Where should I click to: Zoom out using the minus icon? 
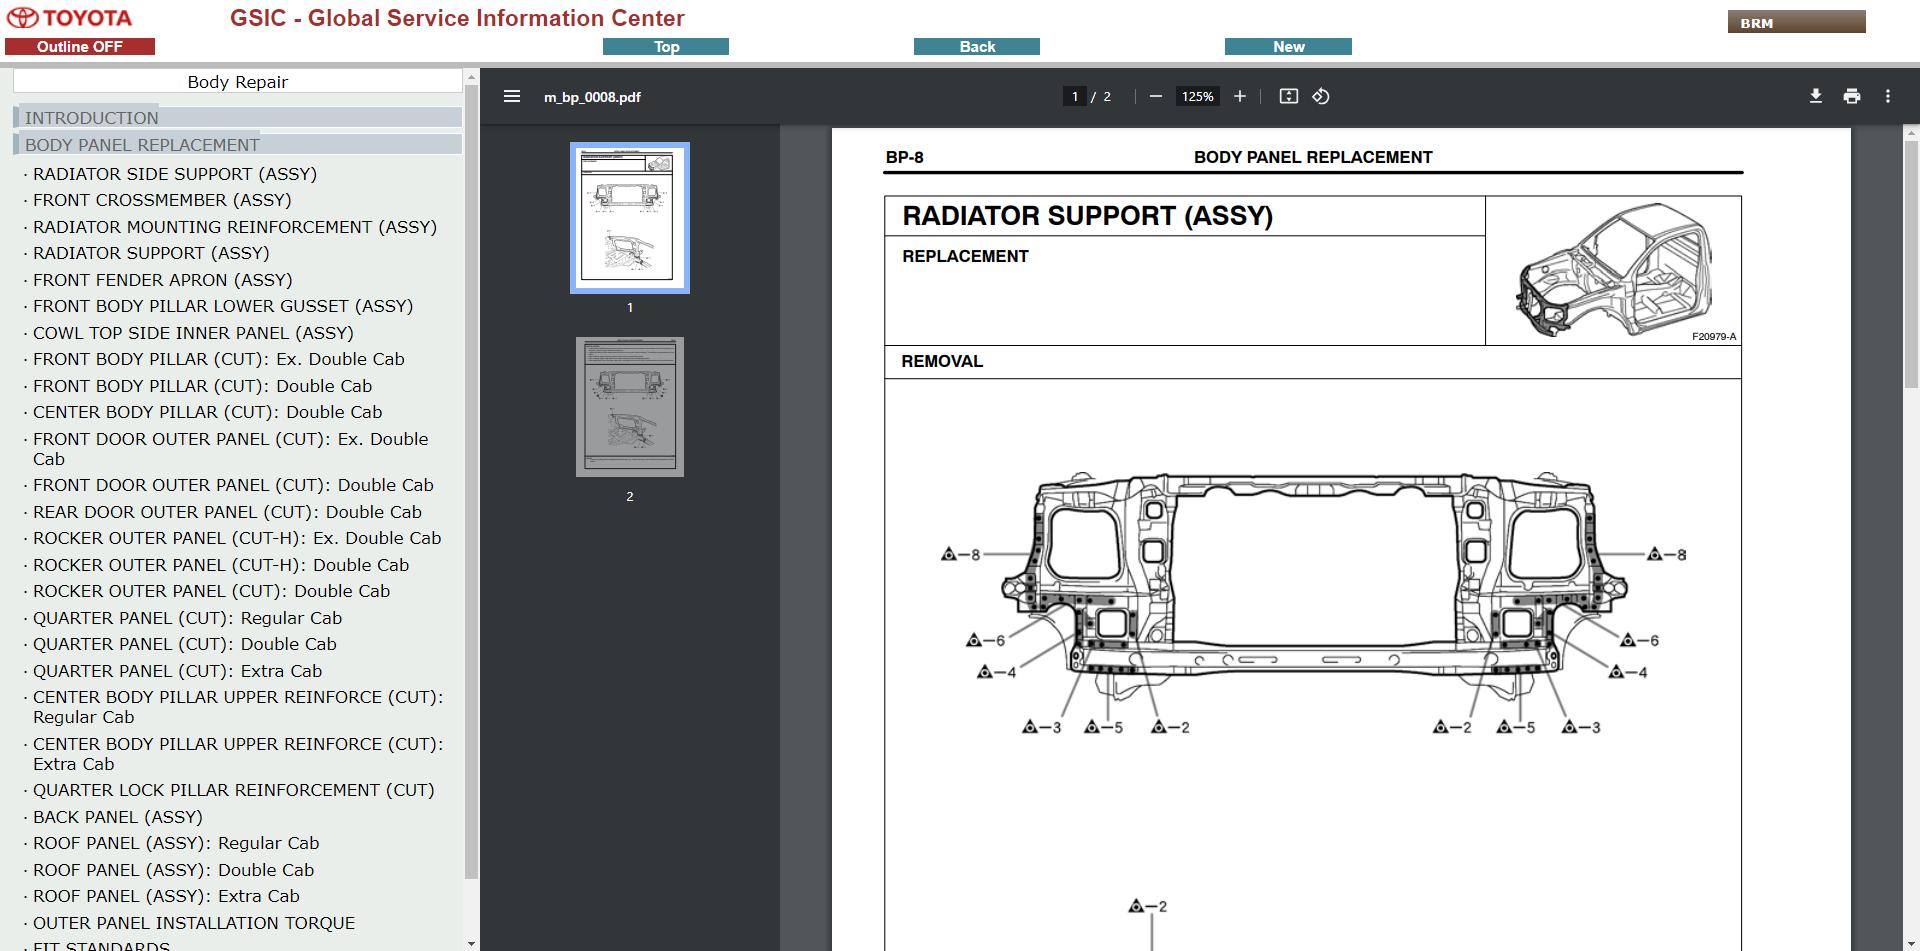tap(1156, 97)
